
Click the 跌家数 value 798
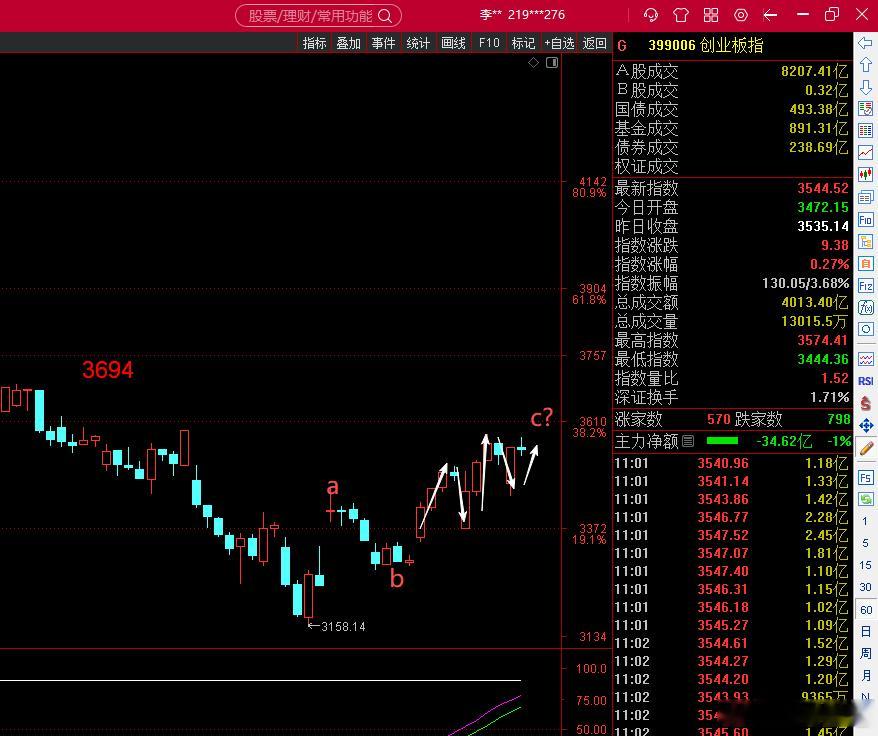(x=839, y=419)
